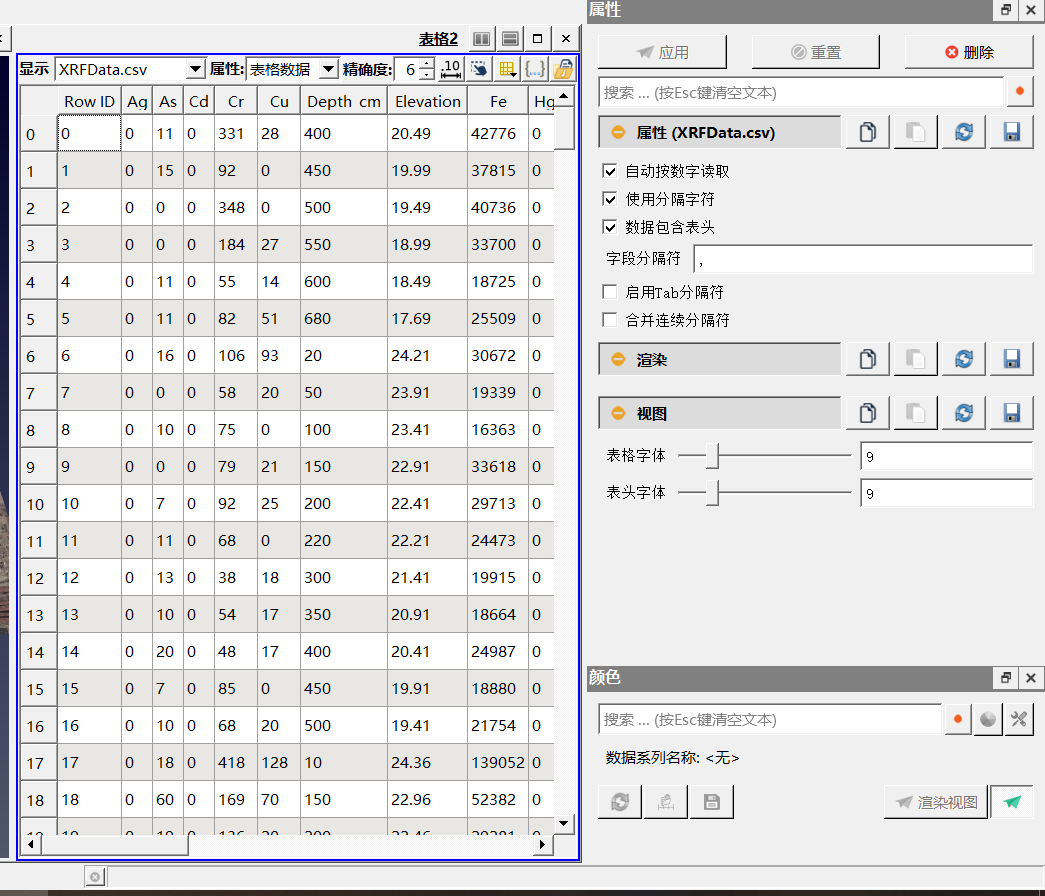Click the 应用 button
Image resolution: width=1045 pixels, height=896 pixels.
click(x=662, y=52)
